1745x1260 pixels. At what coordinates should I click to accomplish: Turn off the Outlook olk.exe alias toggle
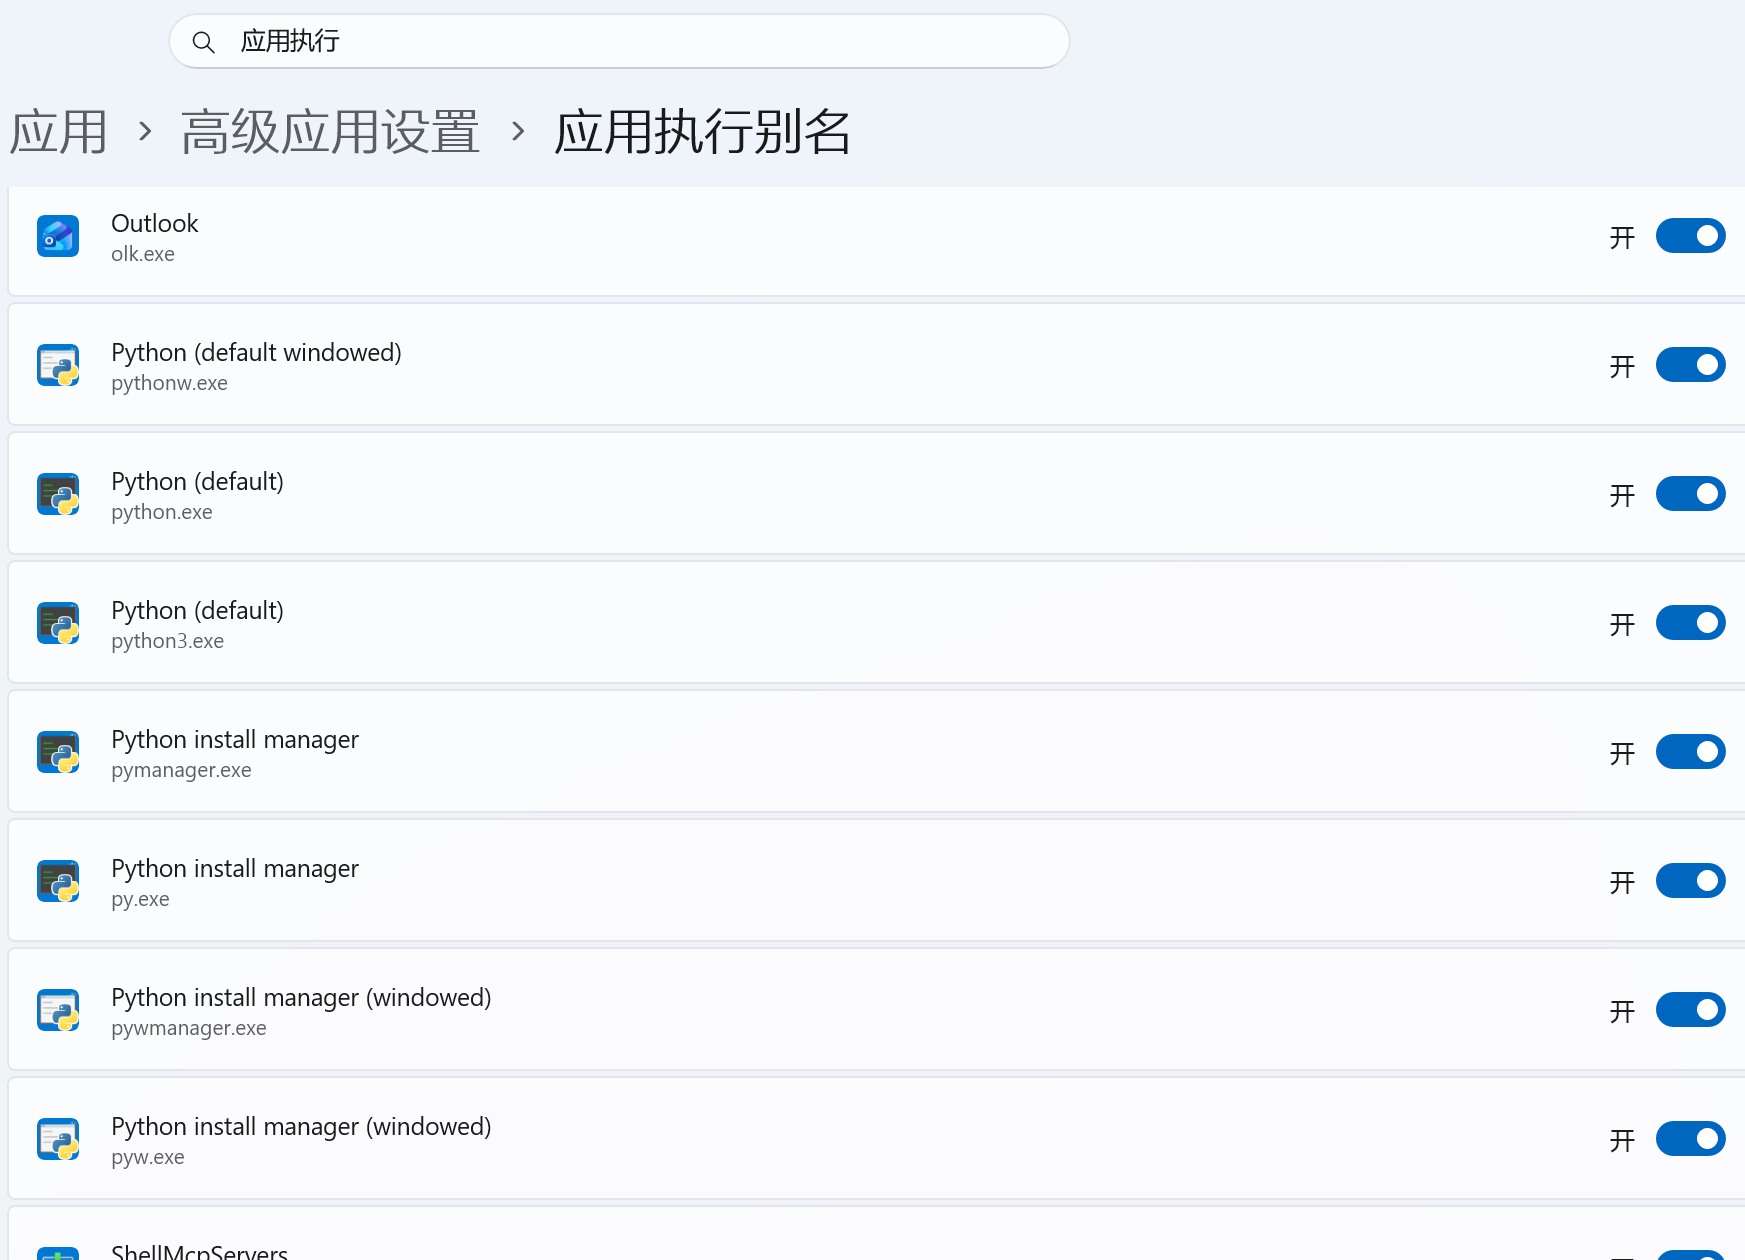click(1690, 236)
